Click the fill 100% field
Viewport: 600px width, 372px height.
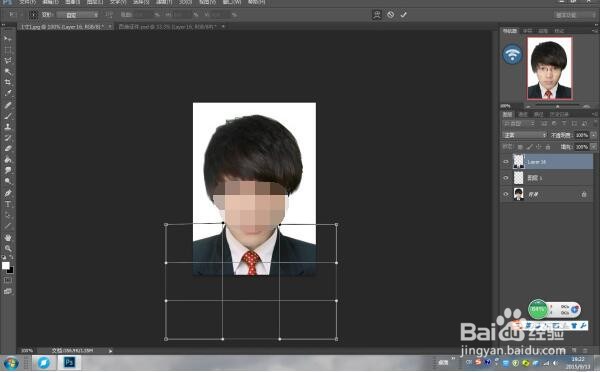(582, 147)
